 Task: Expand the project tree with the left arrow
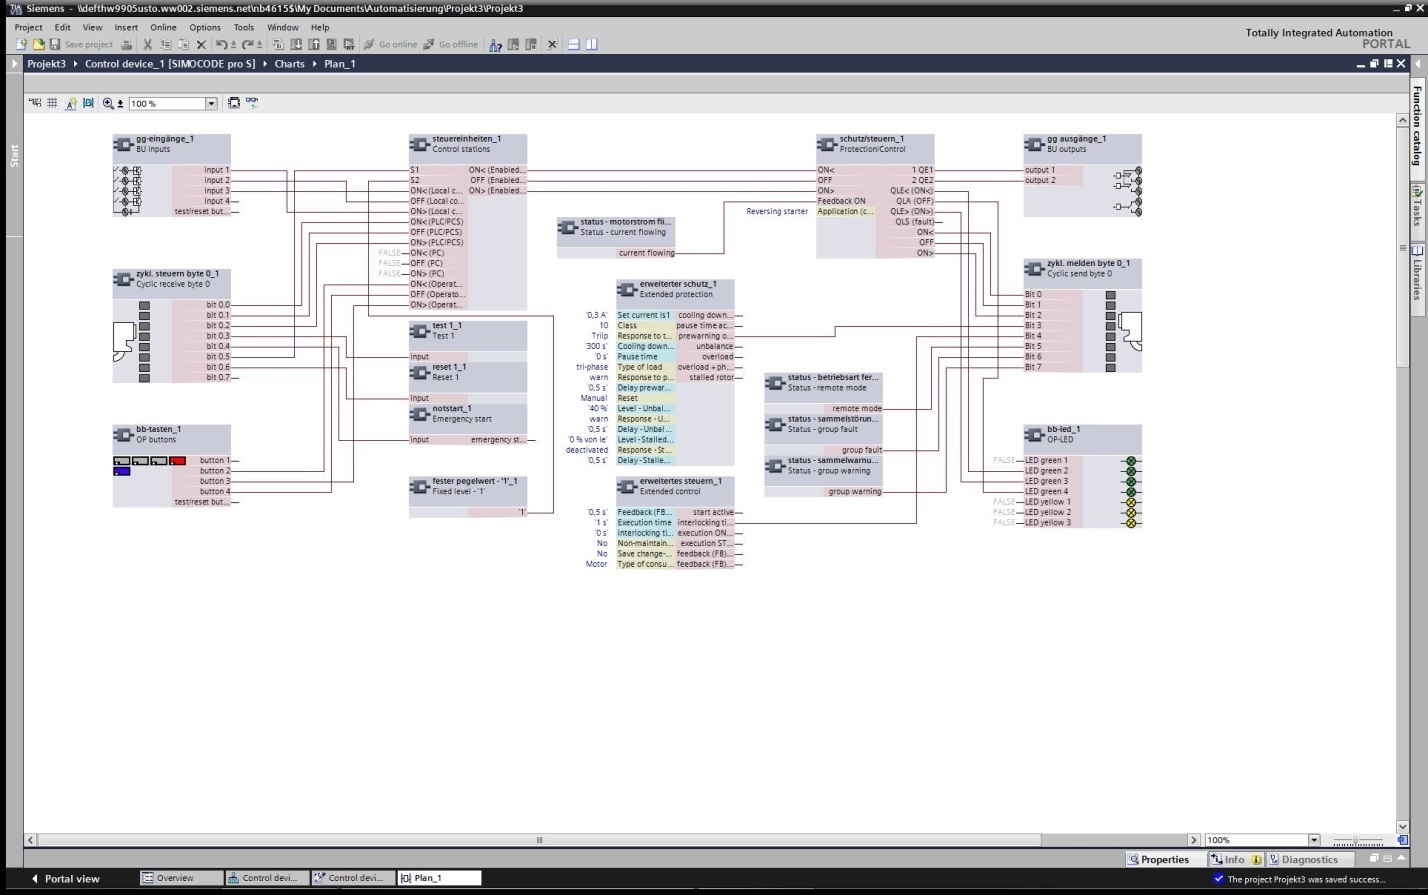pyautogui.click(x=14, y=64)
